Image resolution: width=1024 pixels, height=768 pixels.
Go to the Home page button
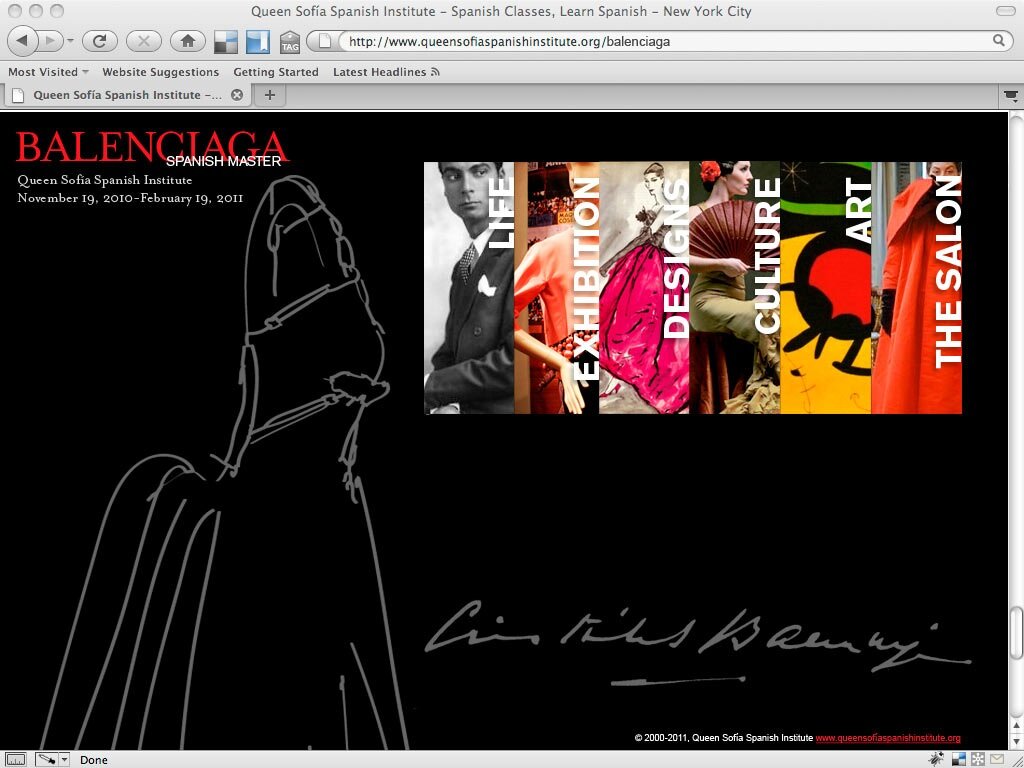[187, 41]
